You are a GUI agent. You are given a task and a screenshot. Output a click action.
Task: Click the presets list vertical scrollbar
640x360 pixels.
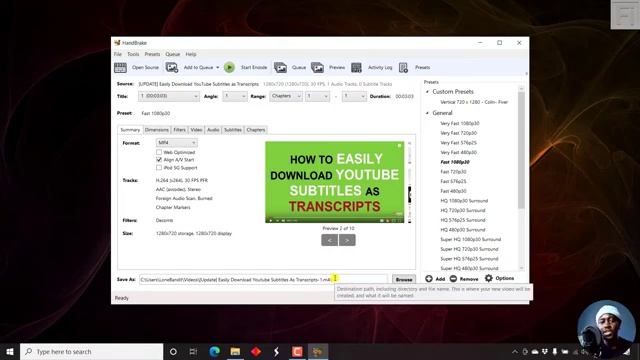(x=521, y=149)
